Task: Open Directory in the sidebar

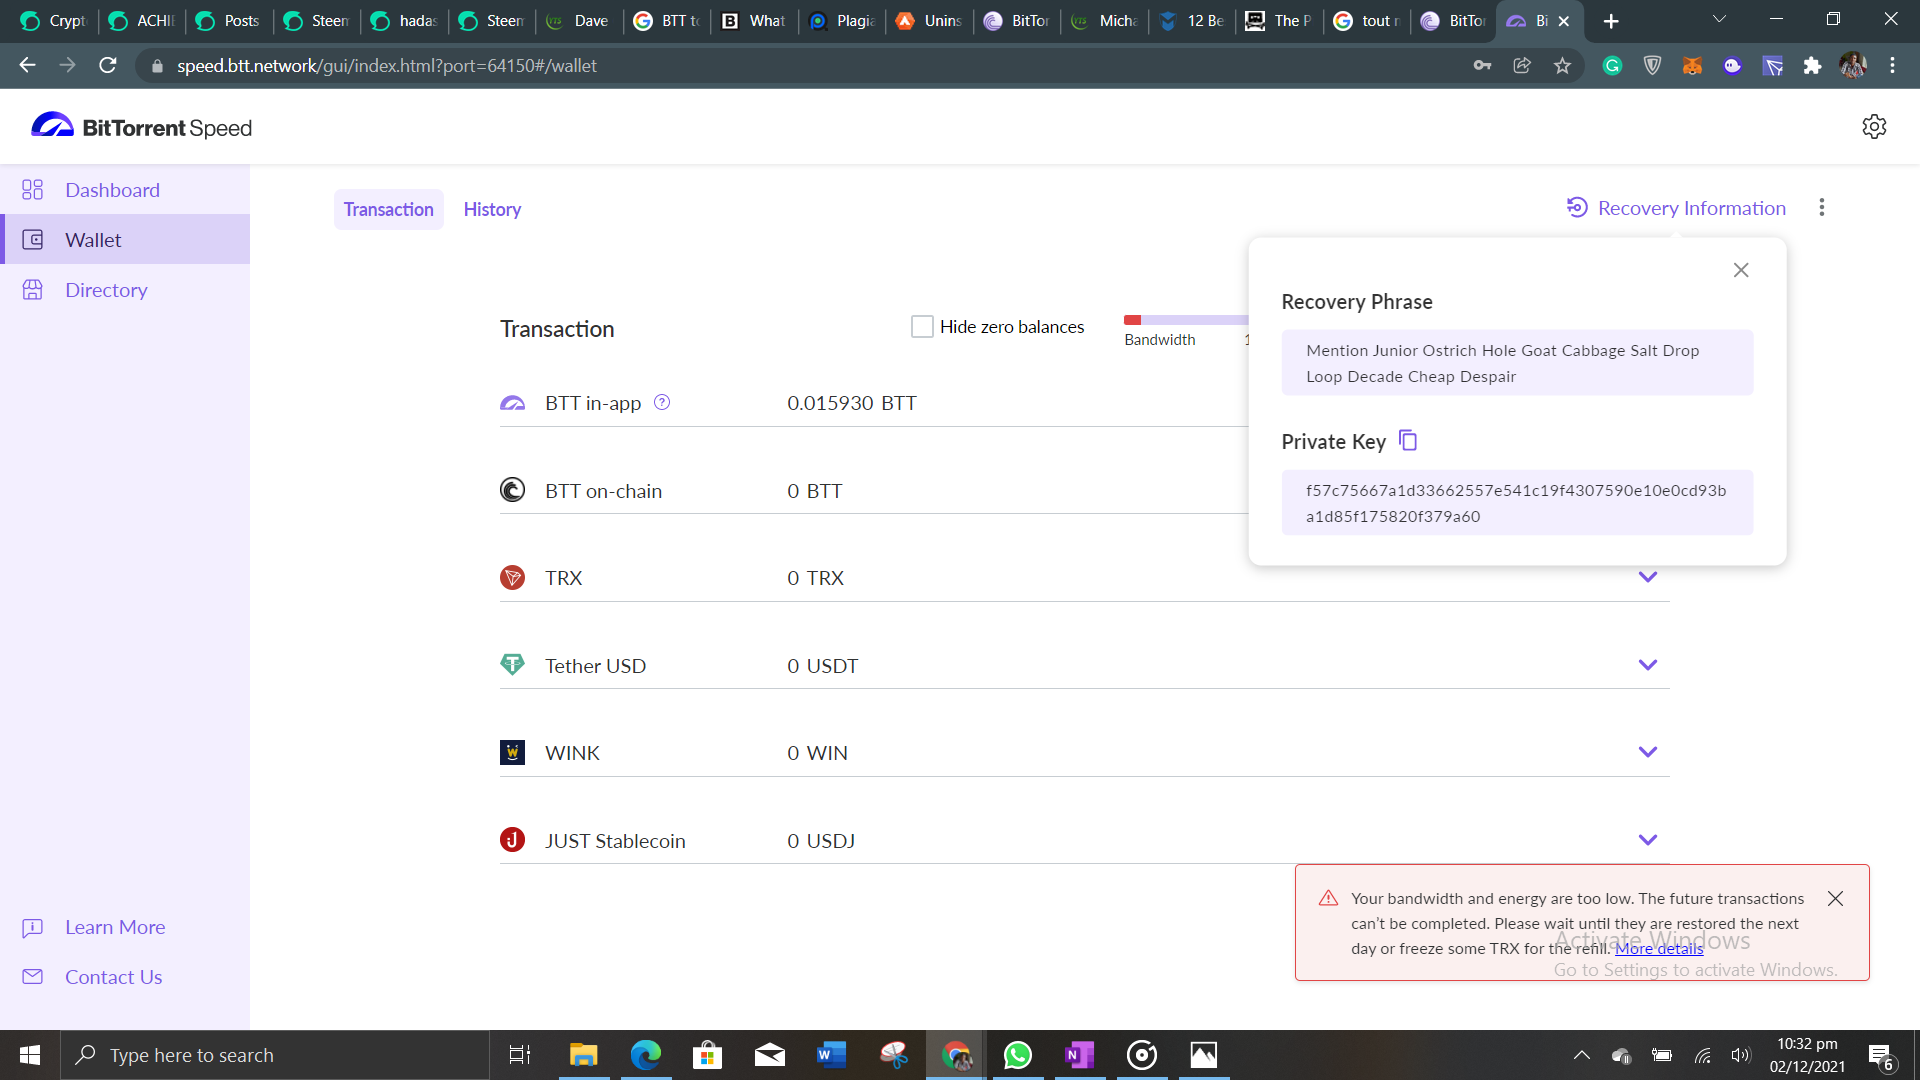Action: pyautogui.click(x=125, y=290)
